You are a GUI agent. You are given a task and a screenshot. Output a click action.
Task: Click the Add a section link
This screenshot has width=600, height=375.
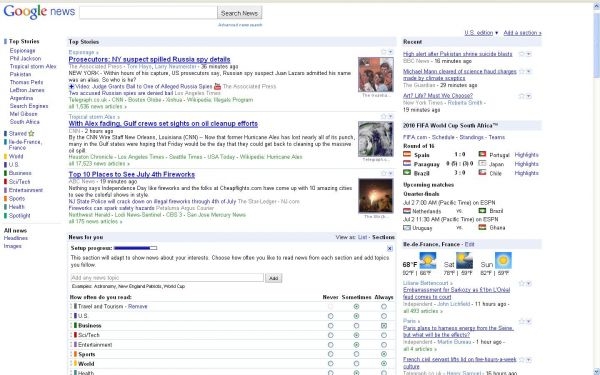(522, 33)
